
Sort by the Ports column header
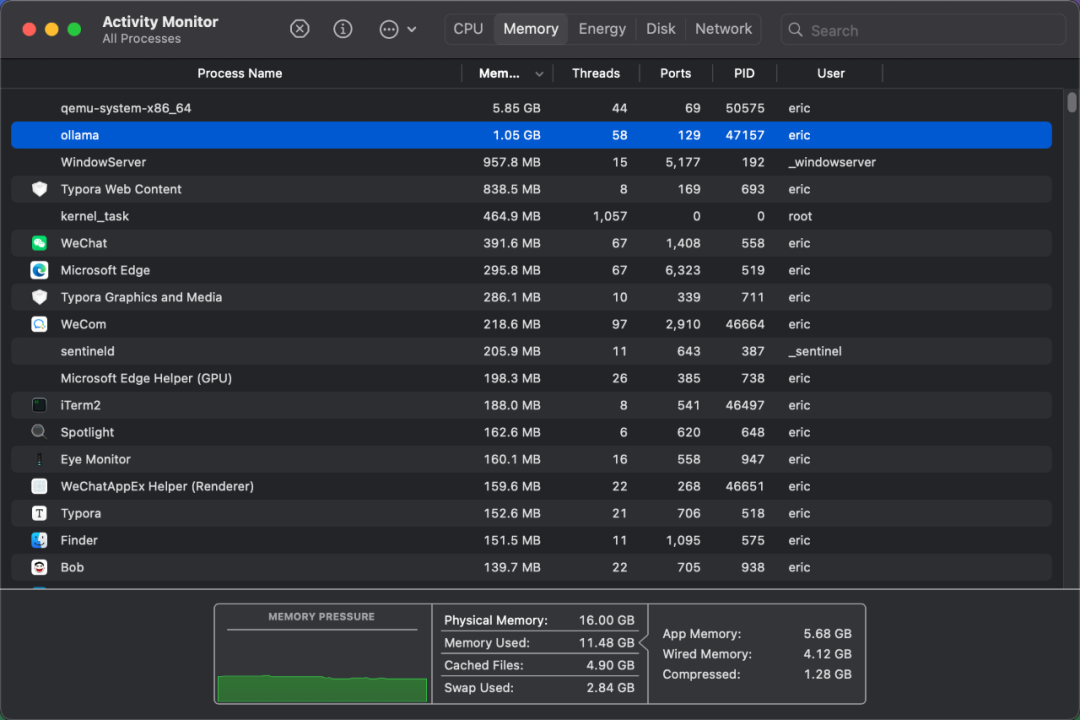tap(675, 73)
